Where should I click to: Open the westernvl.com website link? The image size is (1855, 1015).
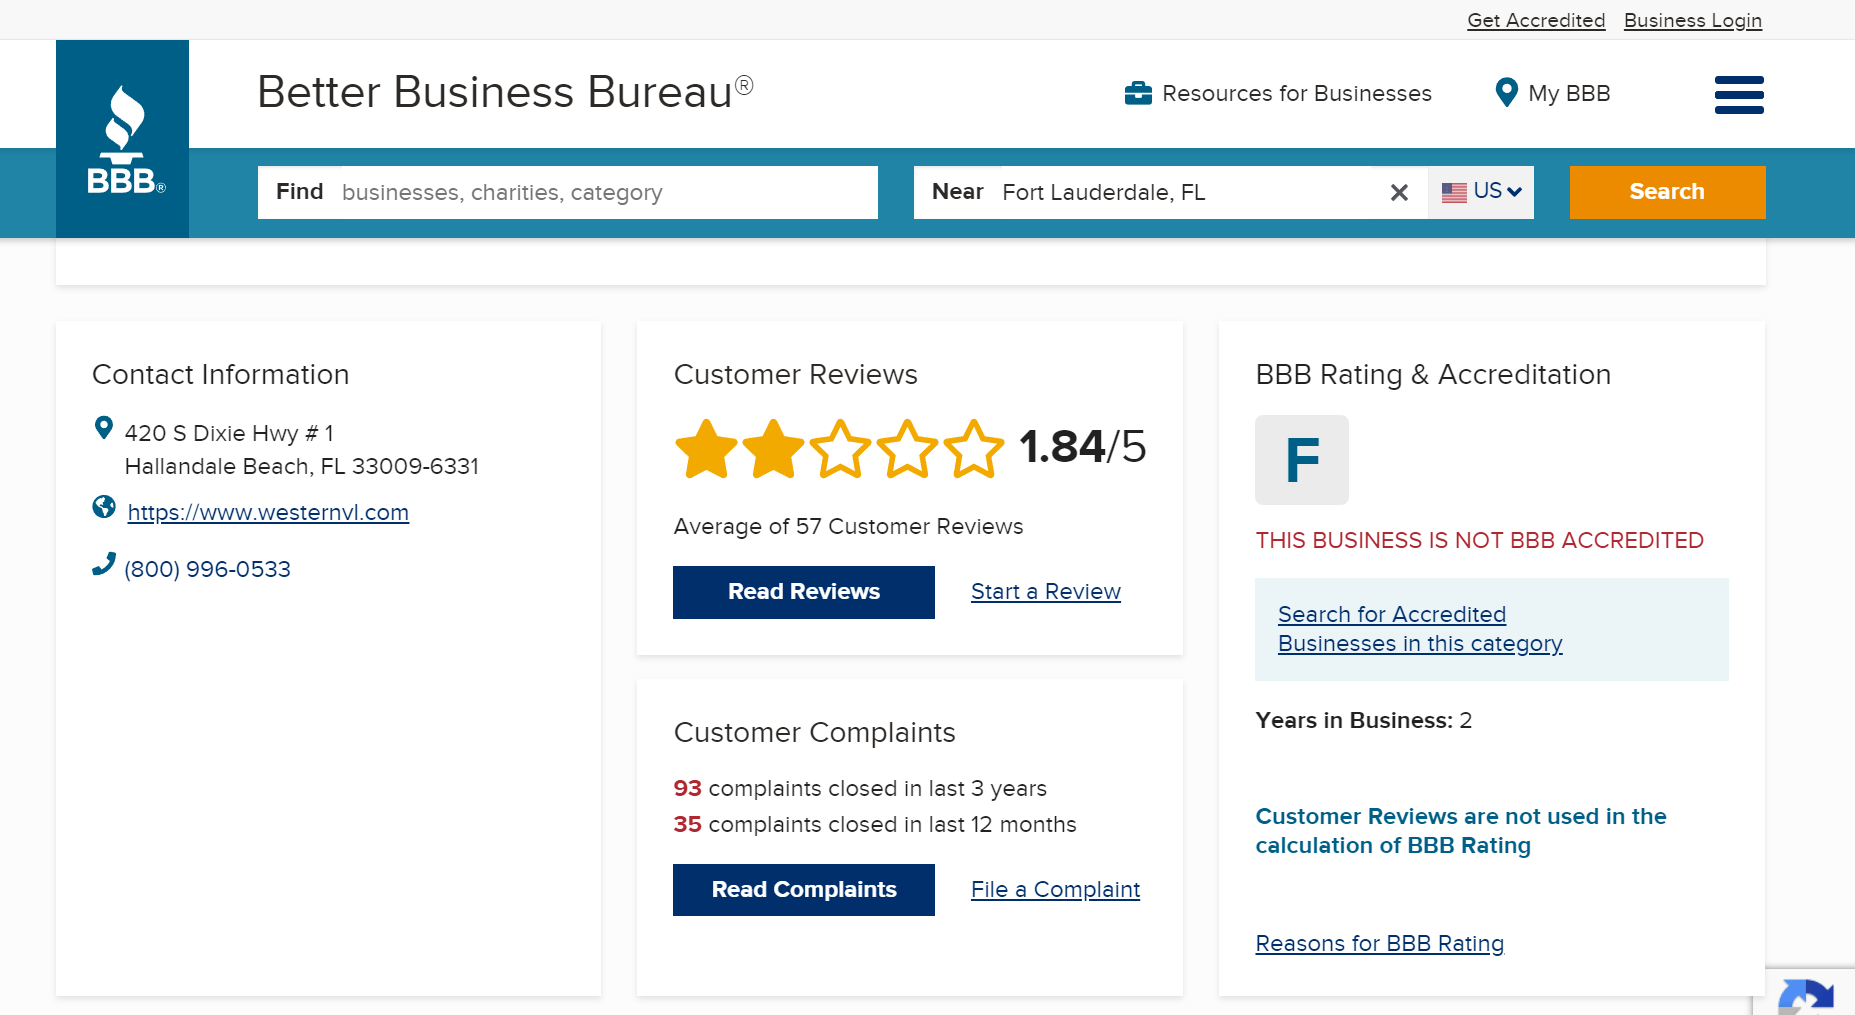click(268, 512)
